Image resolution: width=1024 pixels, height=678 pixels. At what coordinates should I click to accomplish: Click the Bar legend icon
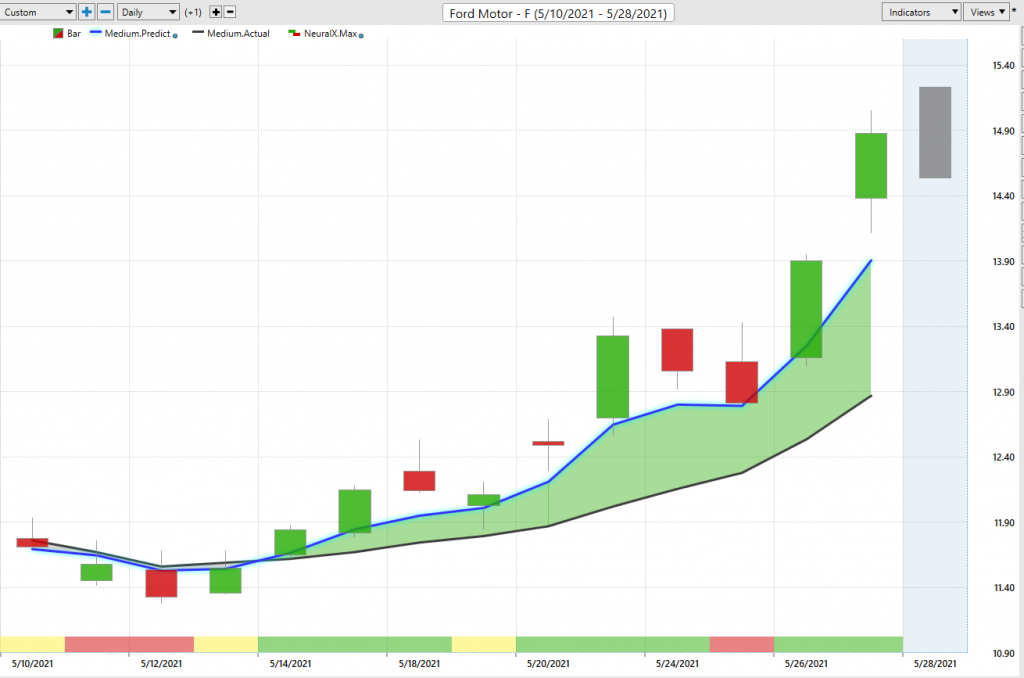click(58, 33)
